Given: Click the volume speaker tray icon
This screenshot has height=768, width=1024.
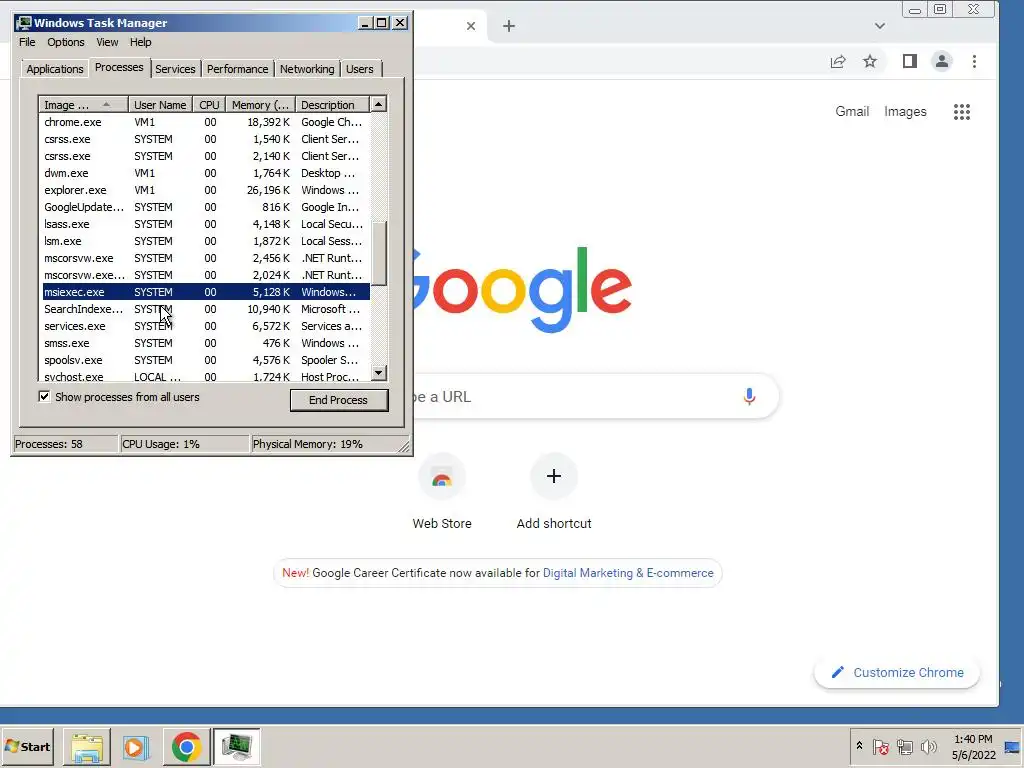Looking at the screenshot, I should click(928, 746).
